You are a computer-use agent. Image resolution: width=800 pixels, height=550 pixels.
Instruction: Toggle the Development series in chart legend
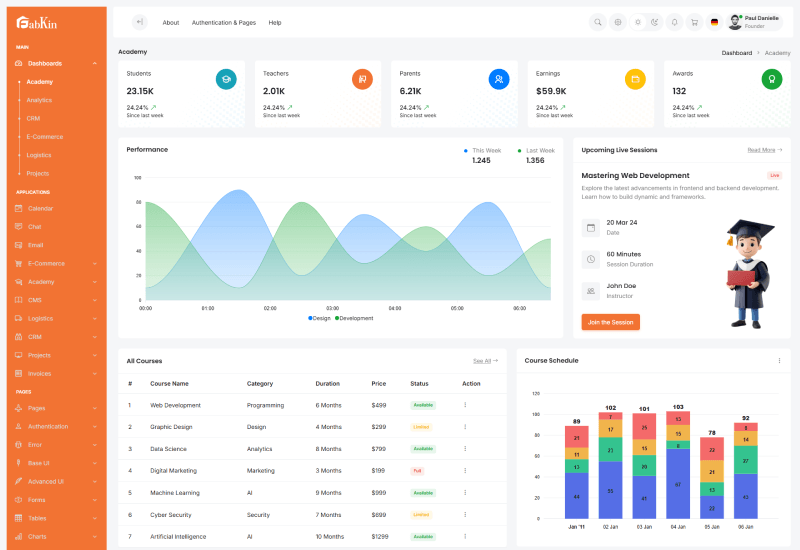[355, 318]
